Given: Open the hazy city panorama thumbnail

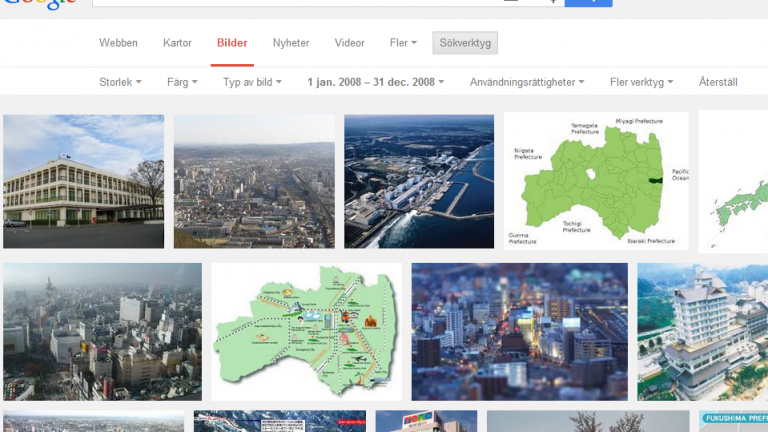Looking at the screenshot, I should [254, 181].
